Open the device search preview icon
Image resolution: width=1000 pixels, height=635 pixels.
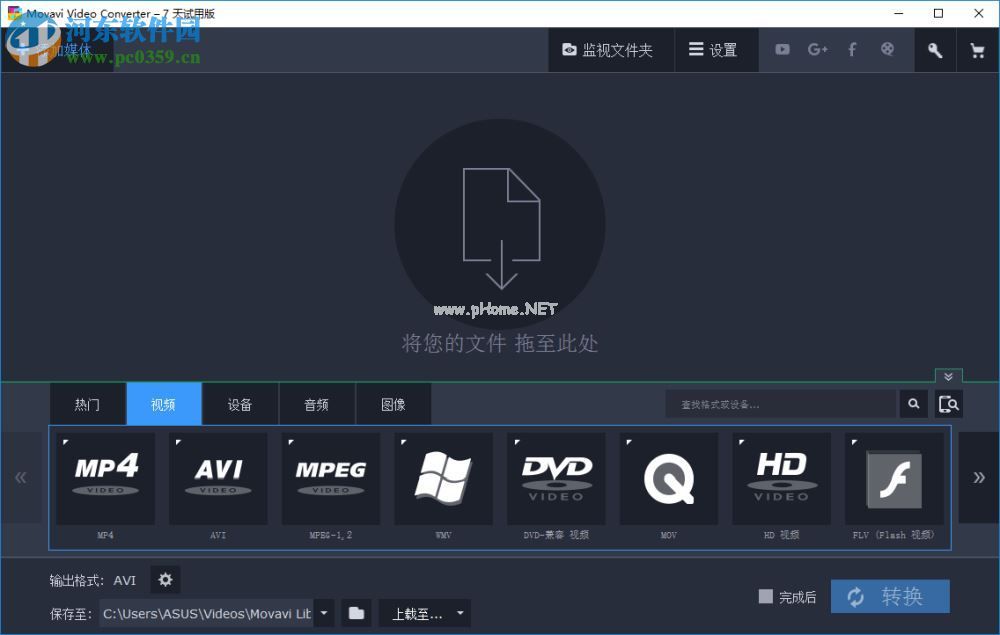coord(948,404)
